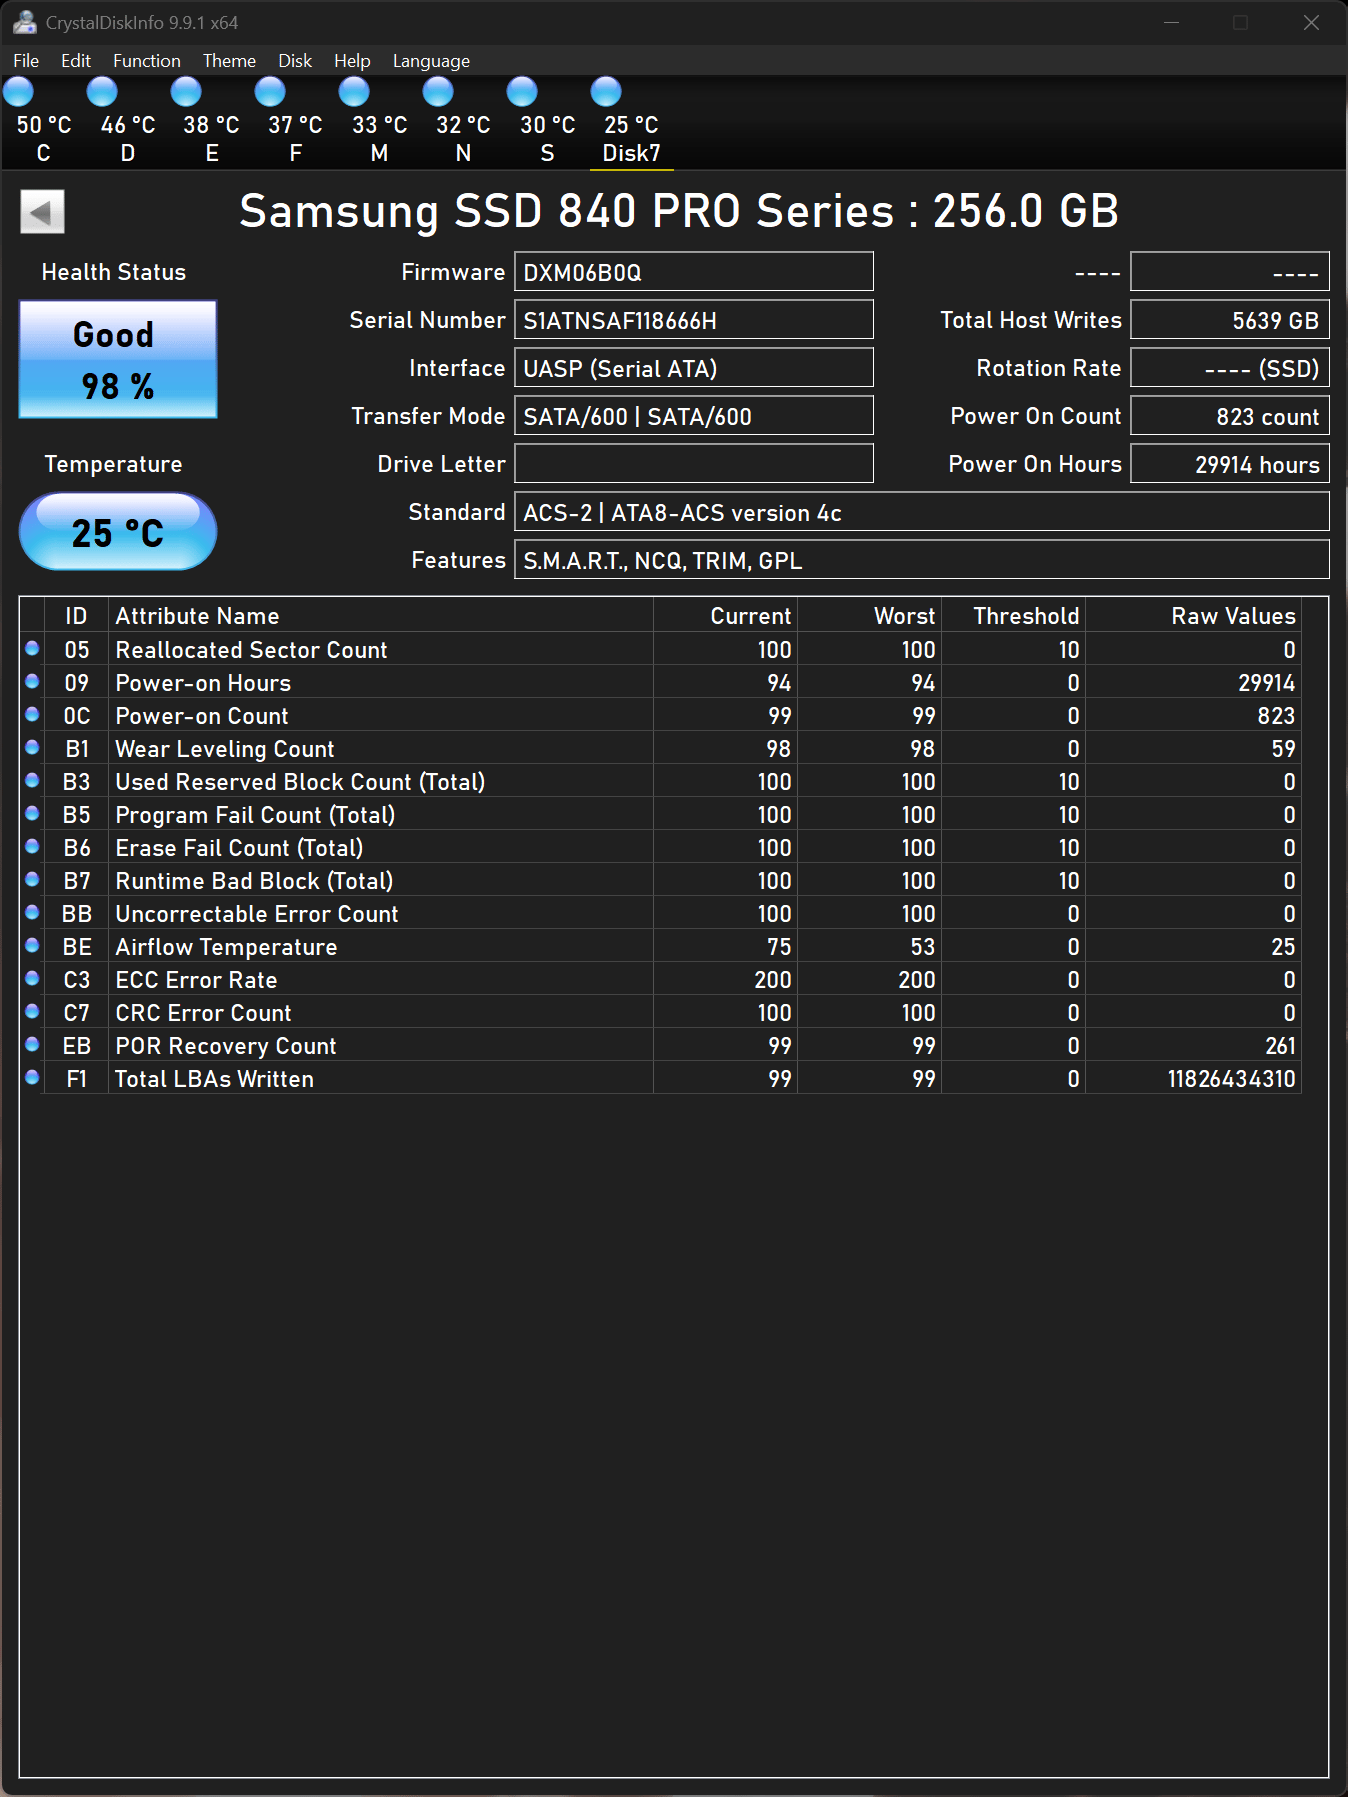Viewport: 1348px width, 1797px height.
Task: Click the Samsung SSD 840 PRO Series title
Action: pyautogui.click(x=679, y=211)
